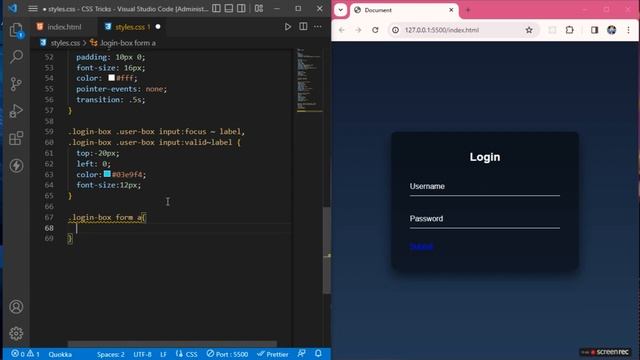Click the Password input field
This screenshot has height=360, width=640.
click(x=484, y=220)
